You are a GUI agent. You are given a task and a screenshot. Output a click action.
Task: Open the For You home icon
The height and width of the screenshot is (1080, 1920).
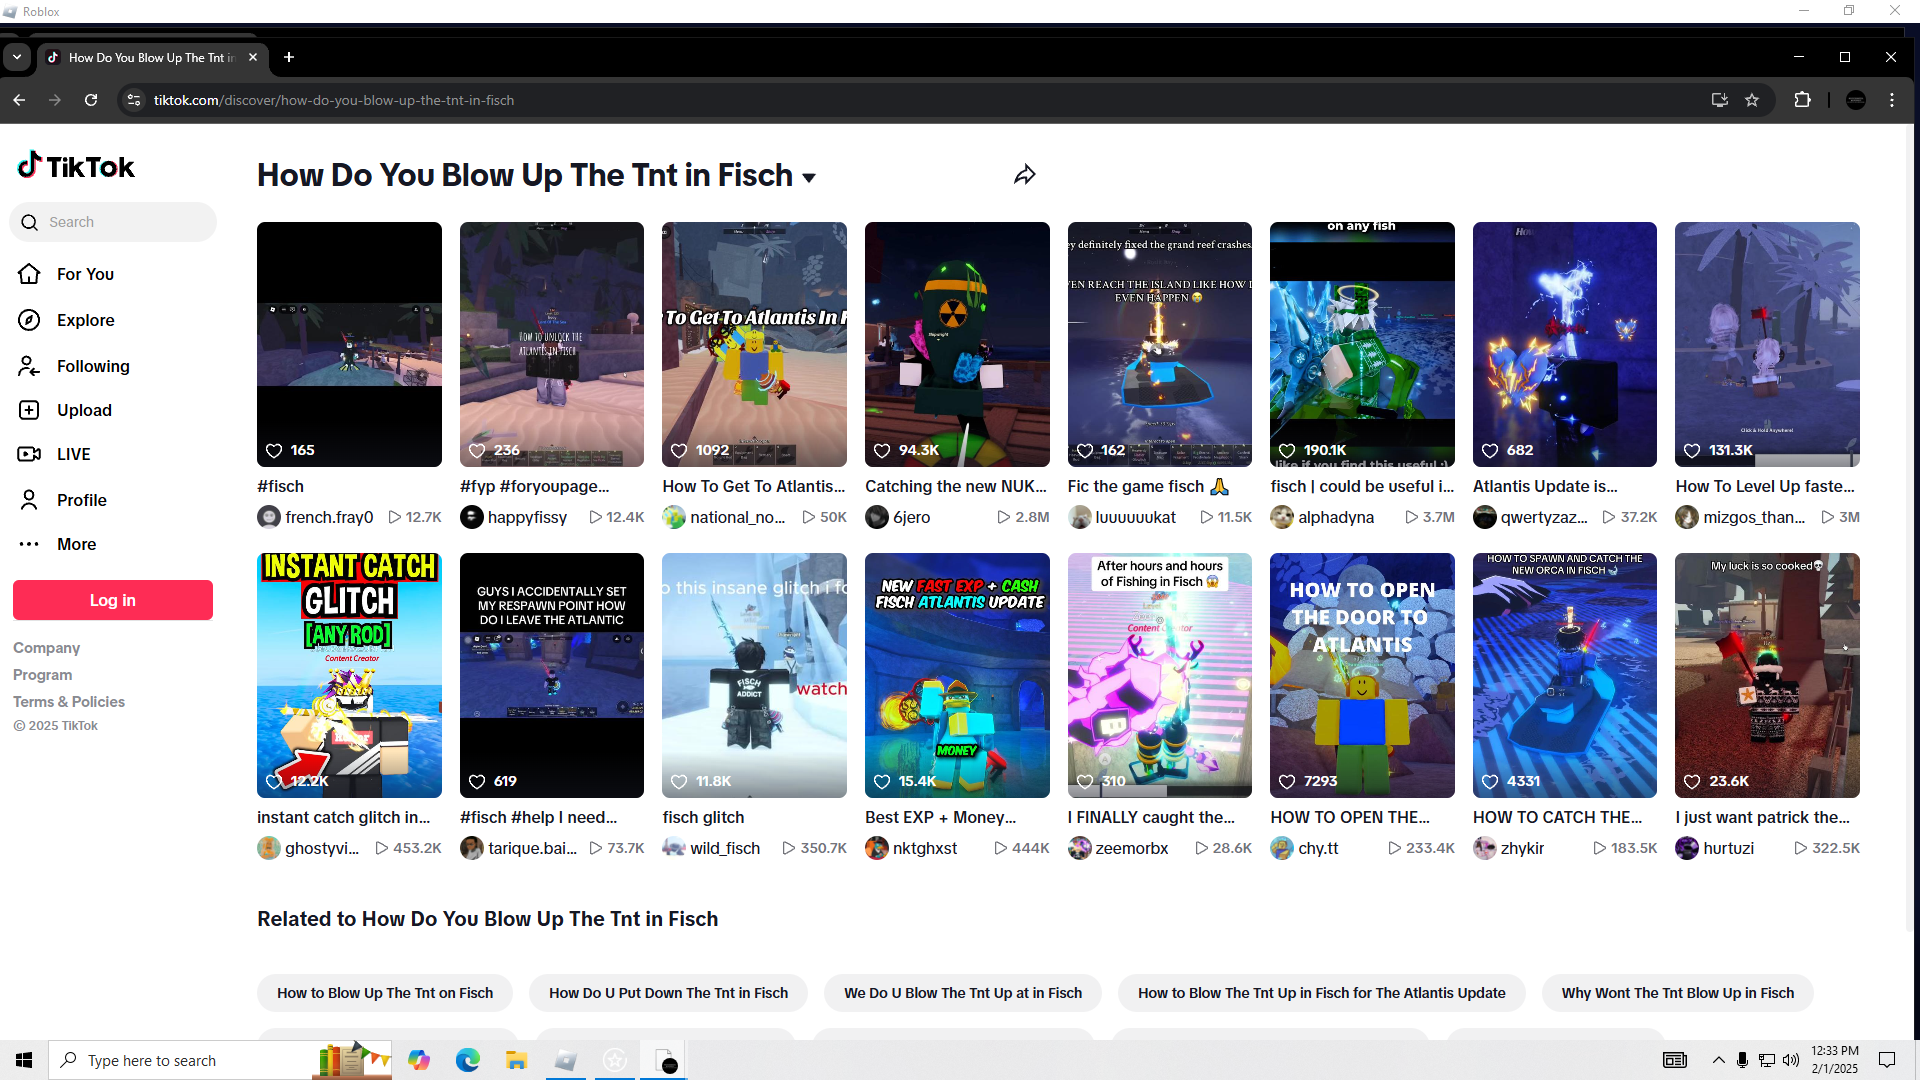[29, 274]
